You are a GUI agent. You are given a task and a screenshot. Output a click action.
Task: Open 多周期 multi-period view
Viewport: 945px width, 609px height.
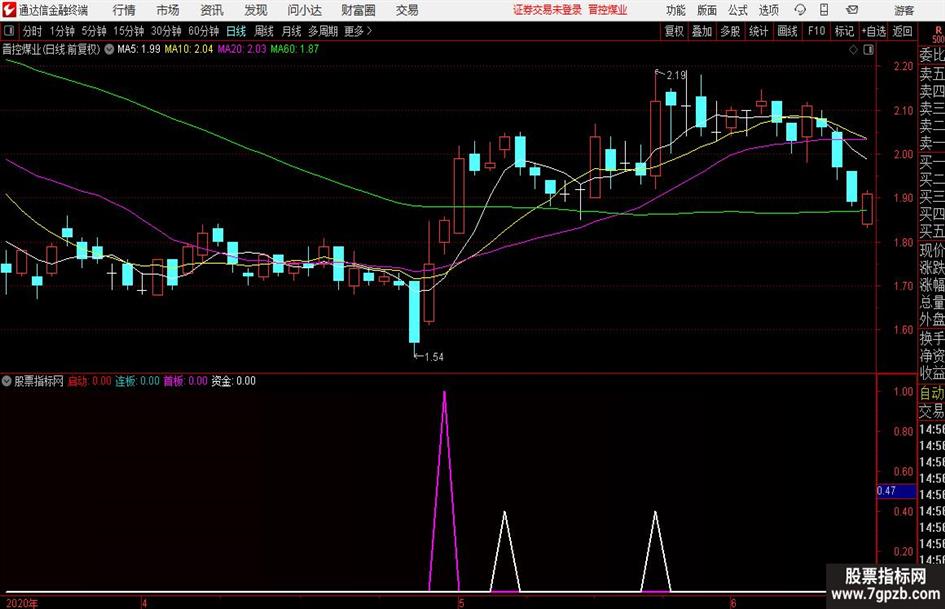point(323,31)
